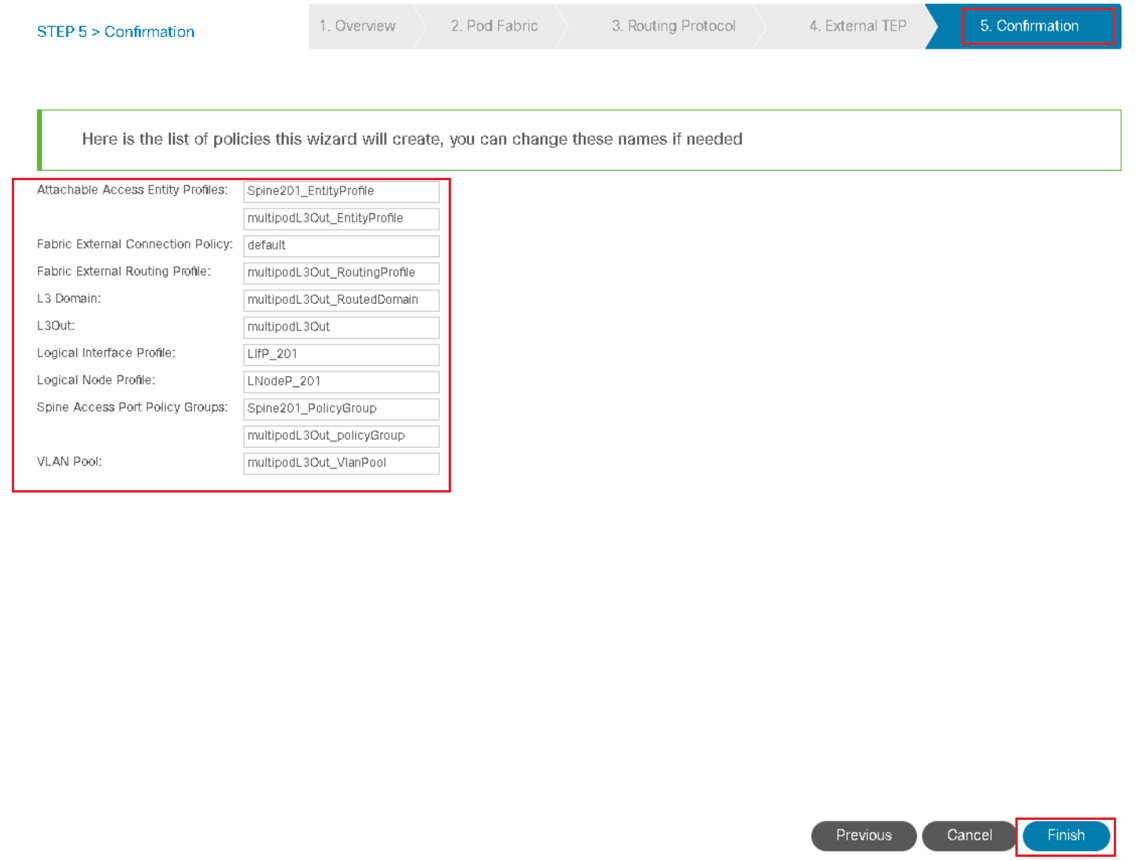The image size is (1135, 860).
Task: Select the Confirmation step tab
Action: coord(1029,26)
